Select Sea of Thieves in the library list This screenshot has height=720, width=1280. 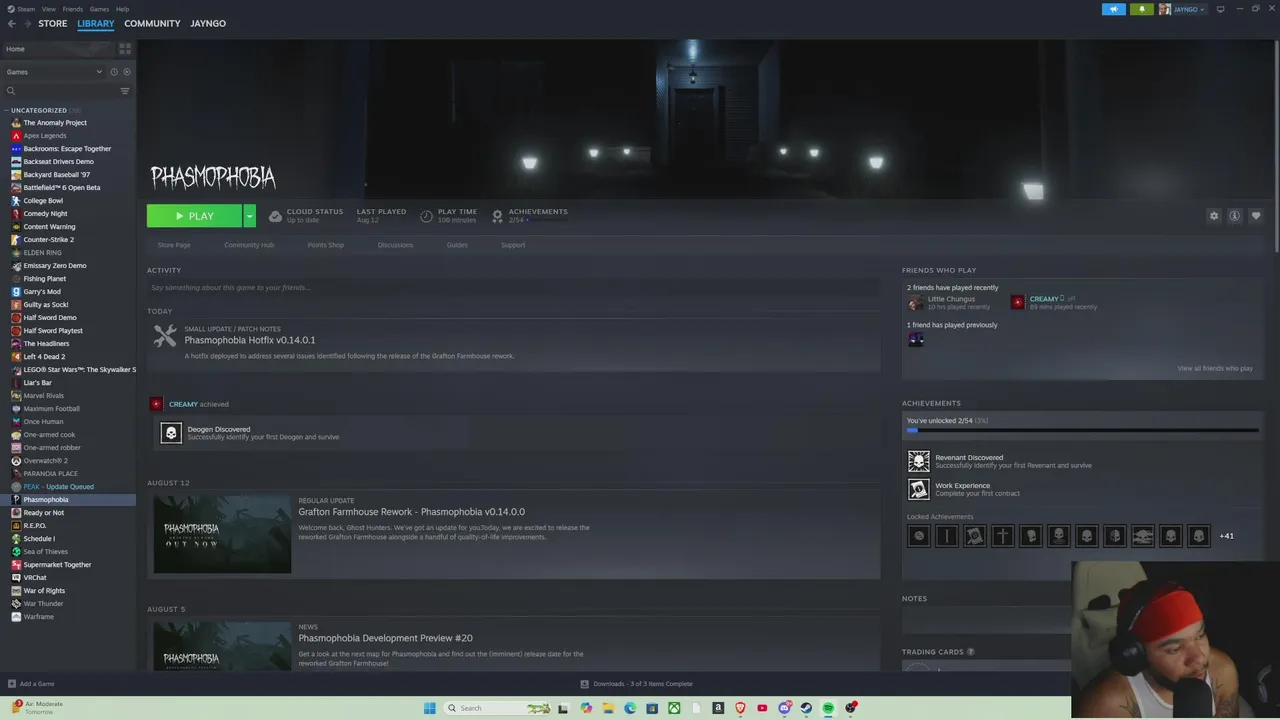46,552
